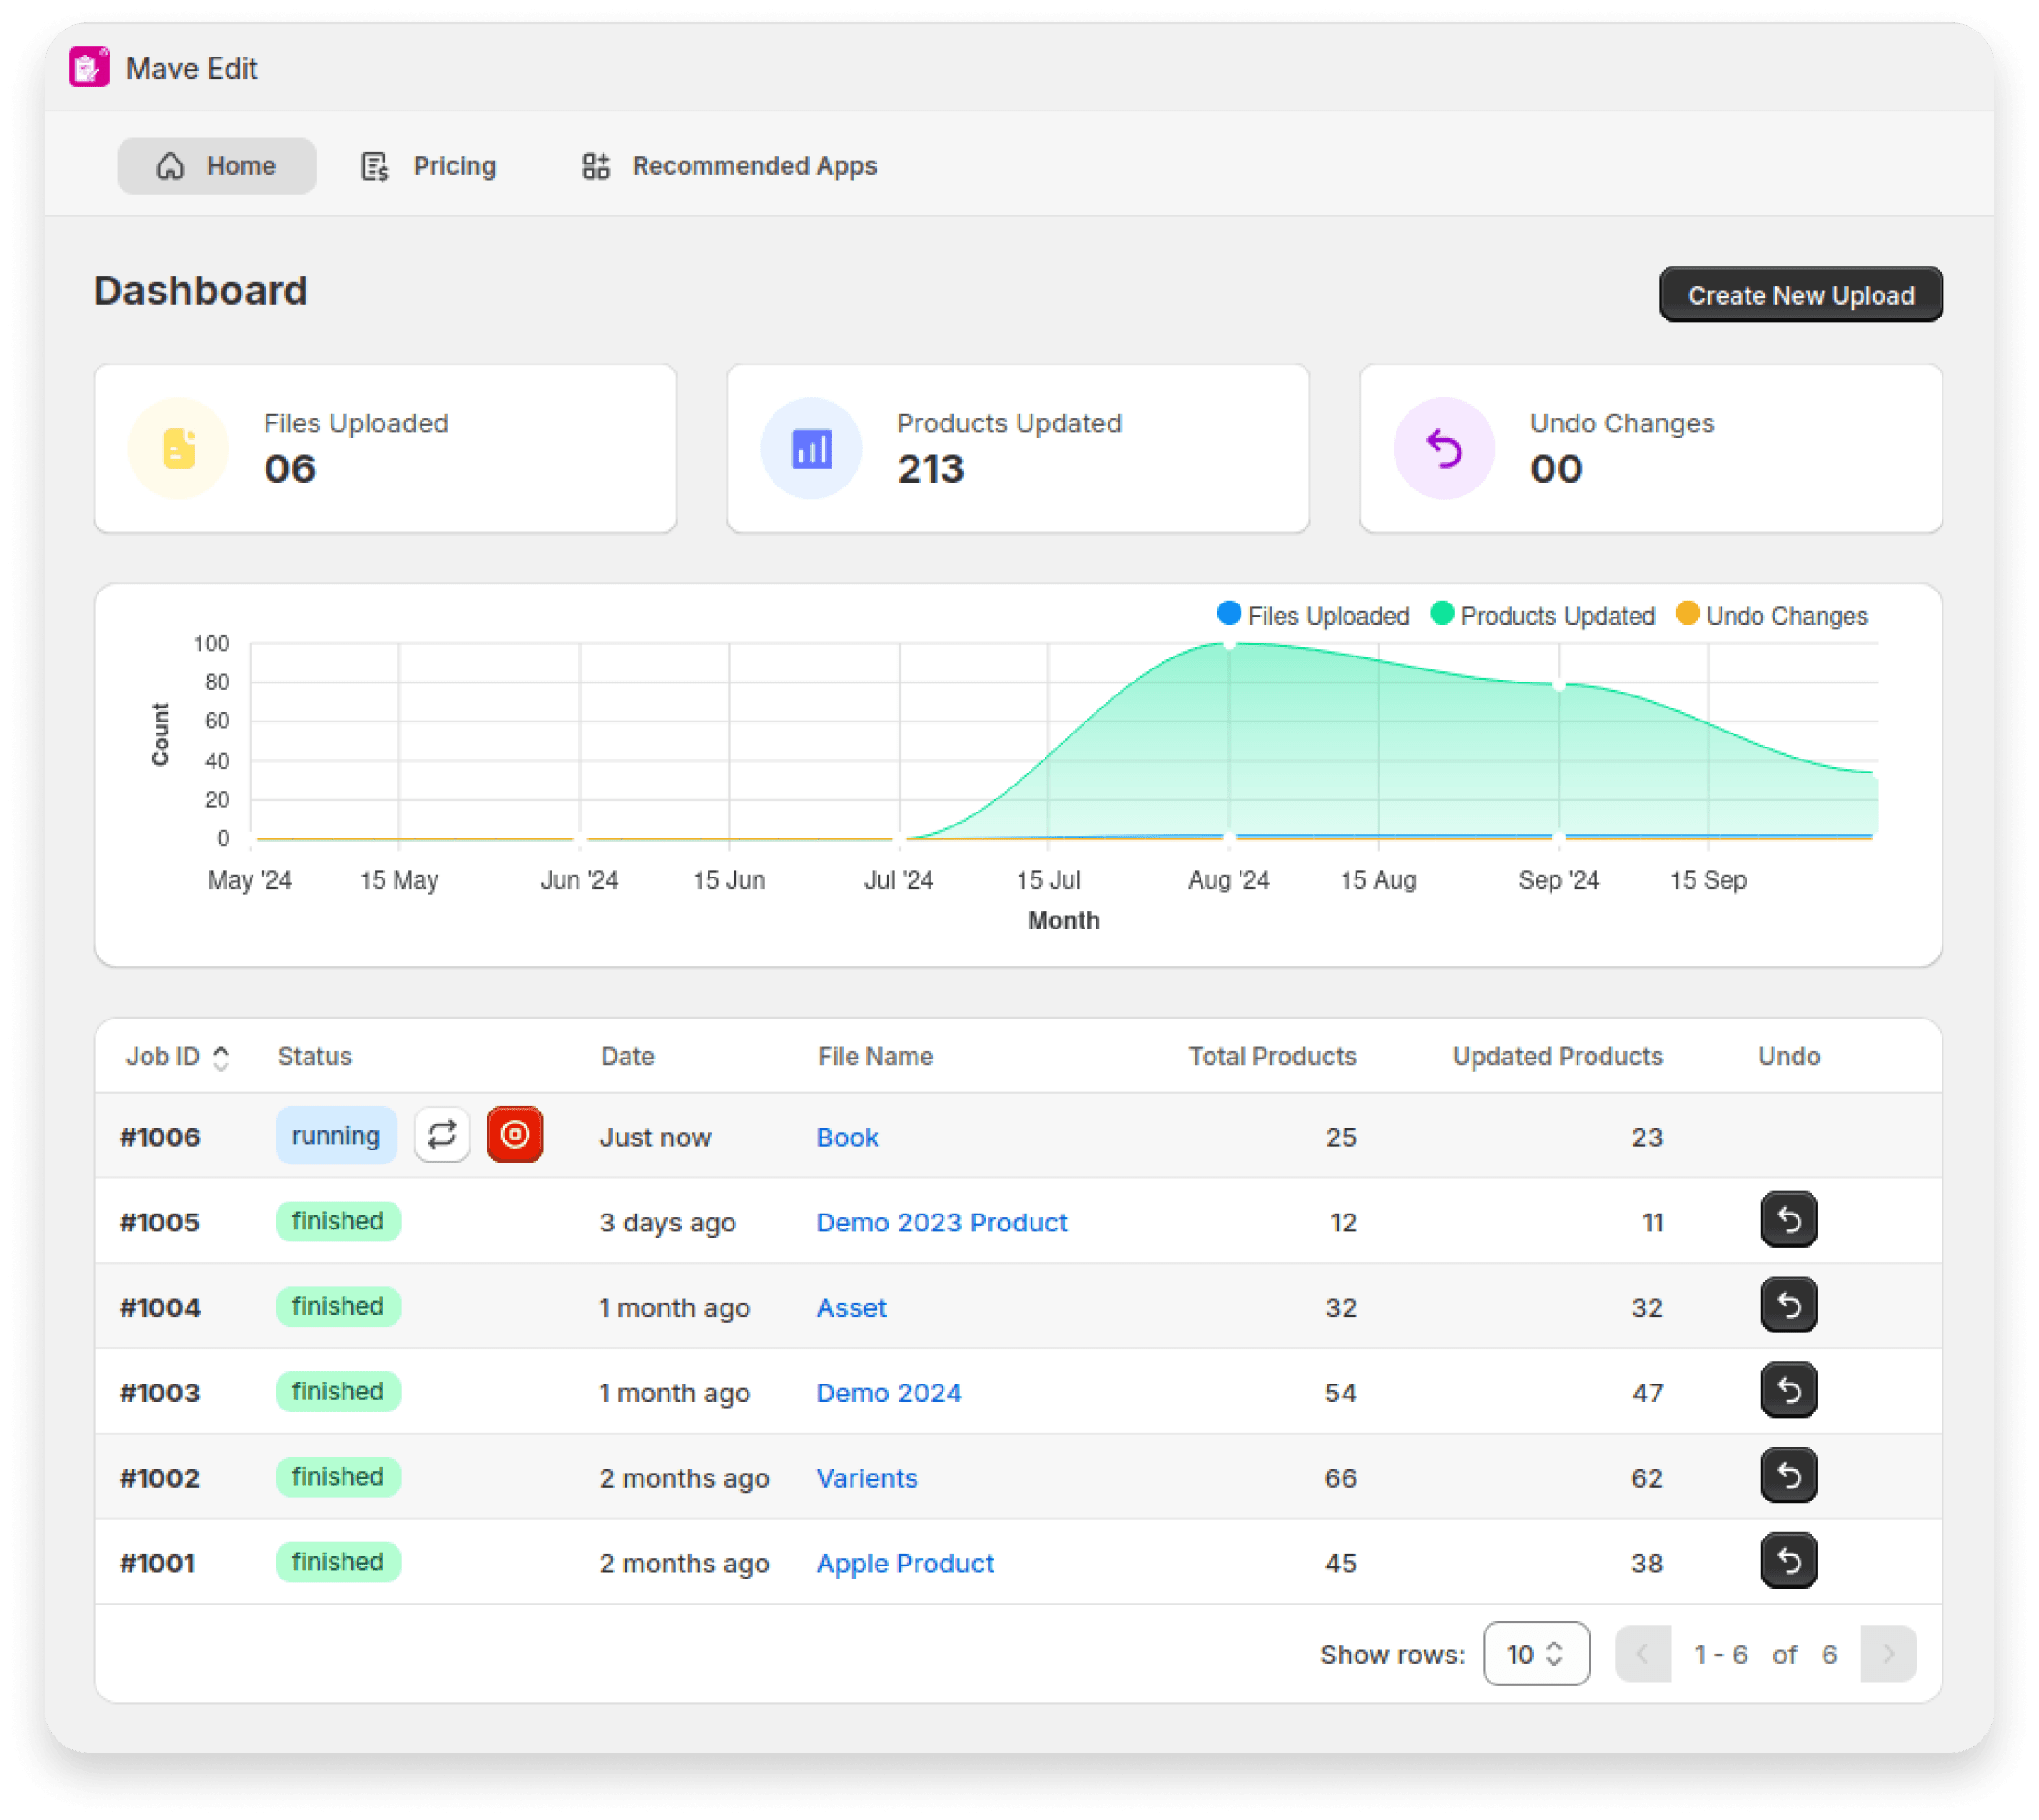Select job ID #1003
Image resolution: width=2039 pixels, height=1820 pixels.
pyautogui.click(x=160, y=1392)
